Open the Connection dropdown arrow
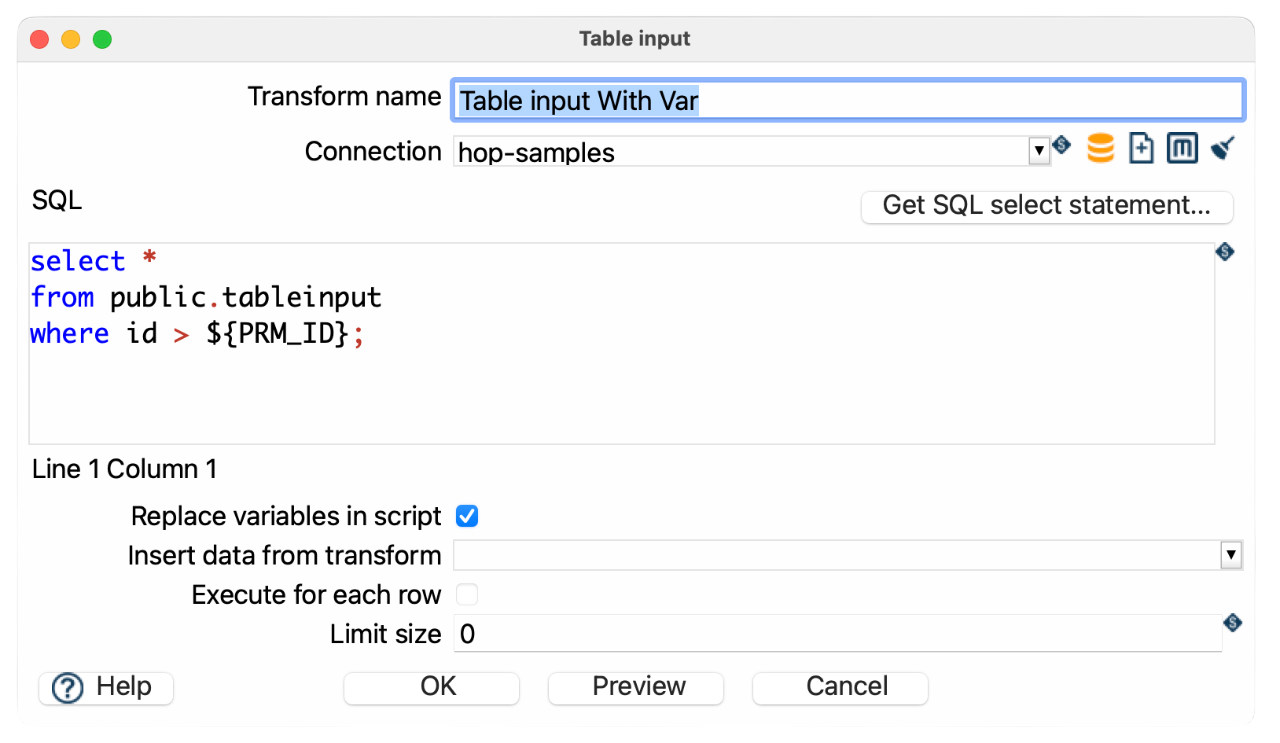Image resolution: width=1280 pixels, height=743 pixels. (x=1040, y=151)
